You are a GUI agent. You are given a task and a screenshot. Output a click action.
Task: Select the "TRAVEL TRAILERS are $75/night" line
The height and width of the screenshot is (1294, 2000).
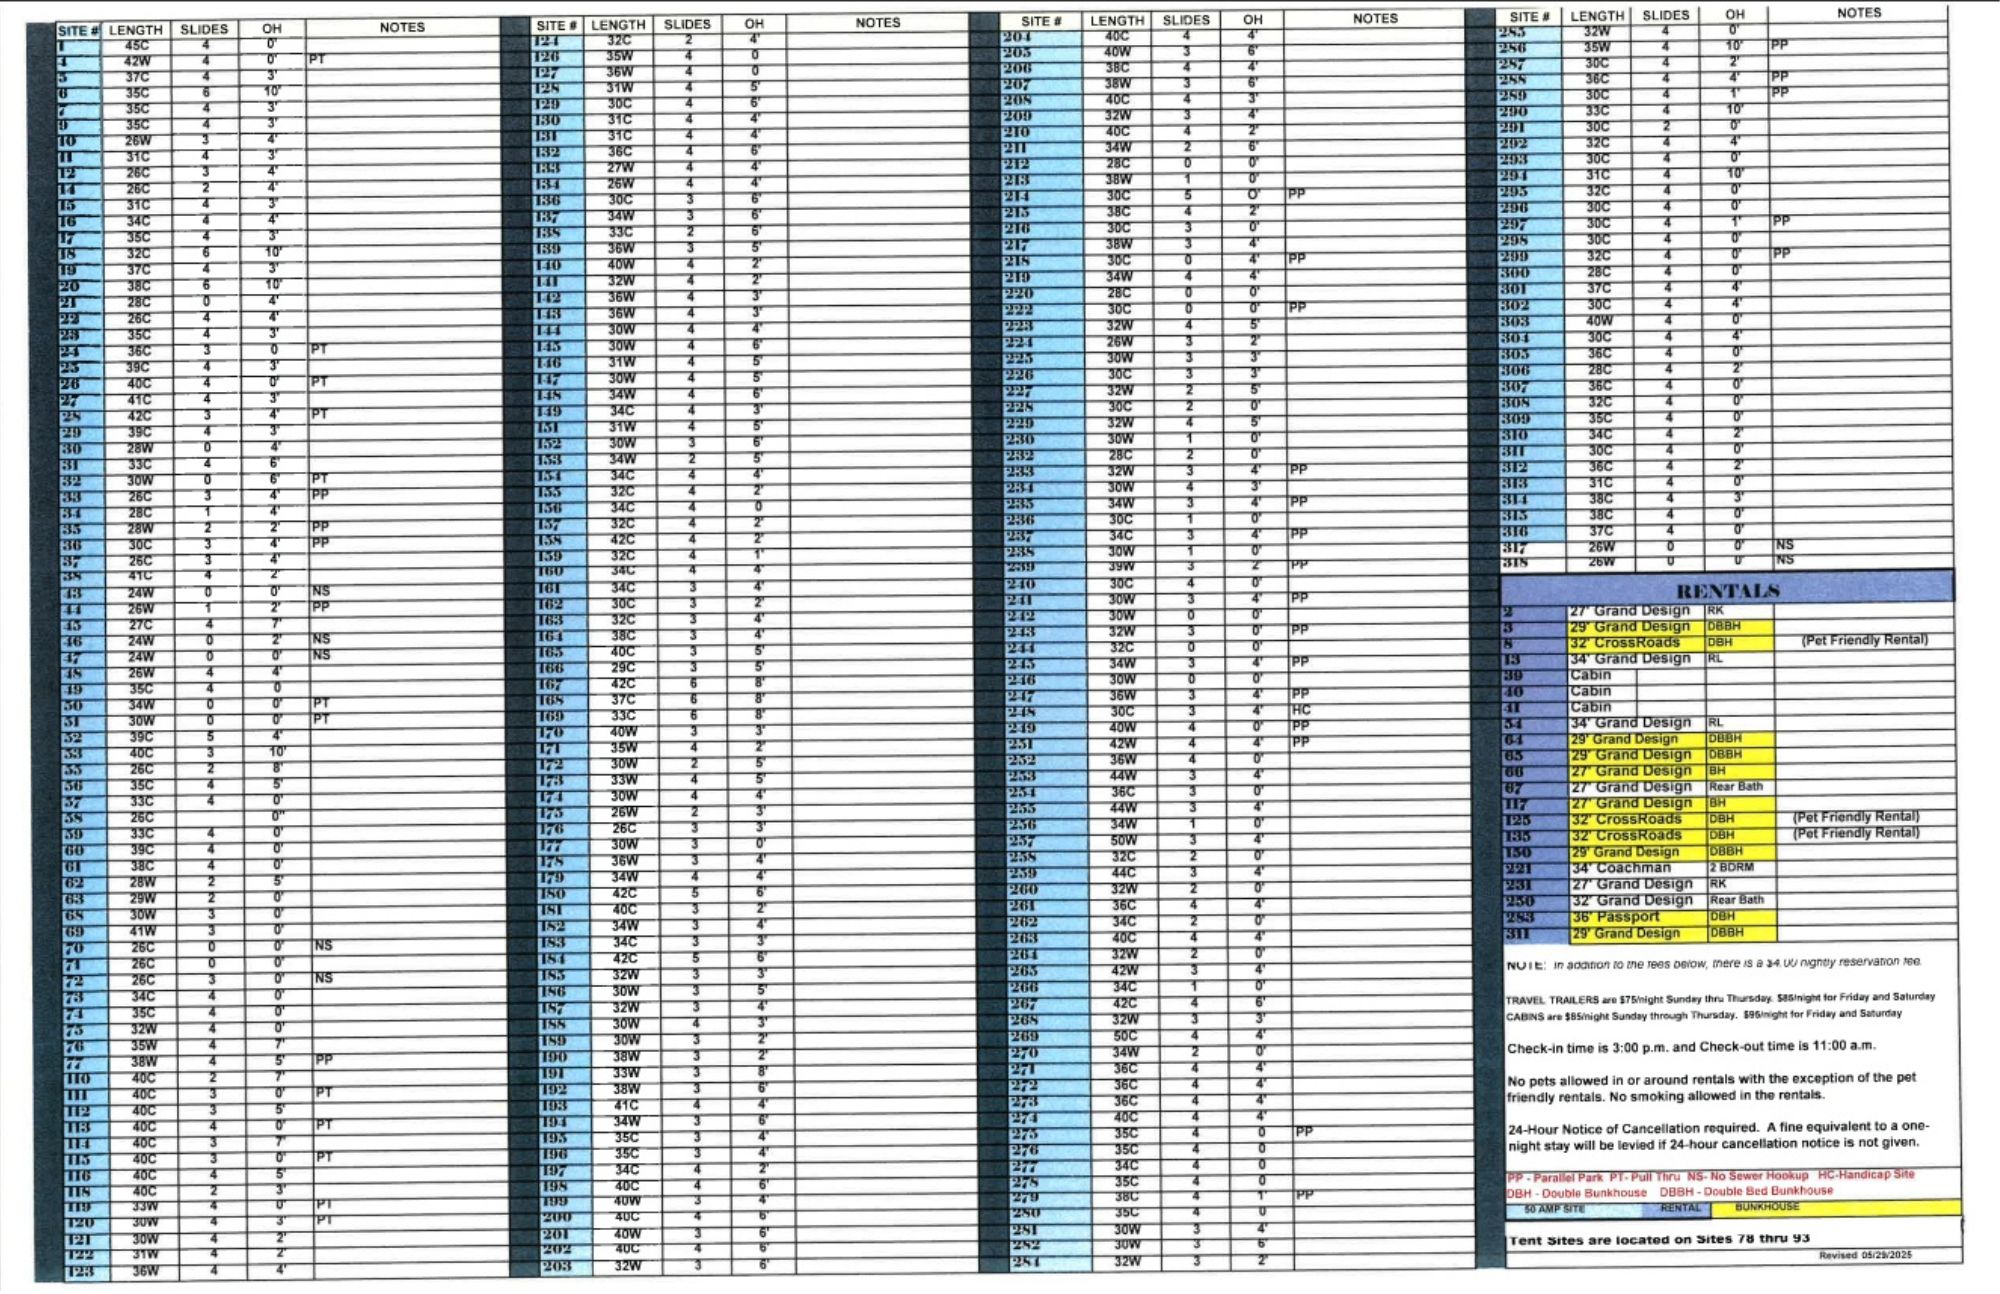pos(1721,998)
